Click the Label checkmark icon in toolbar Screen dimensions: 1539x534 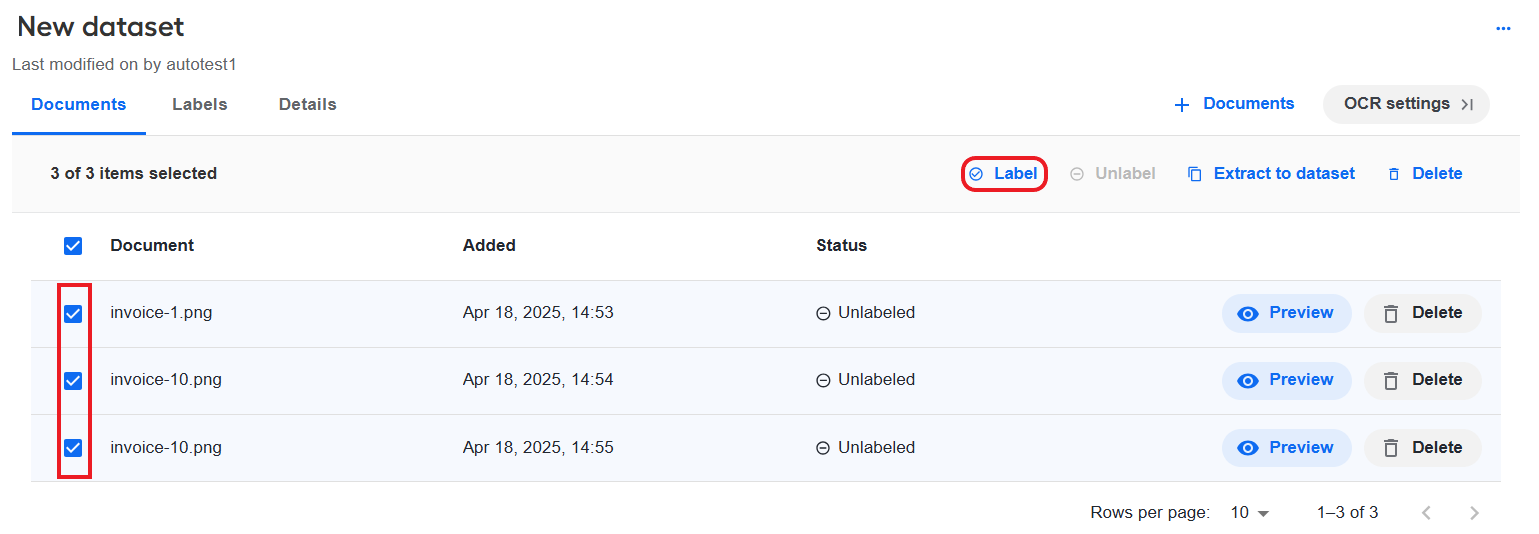[x=976, y=174]
